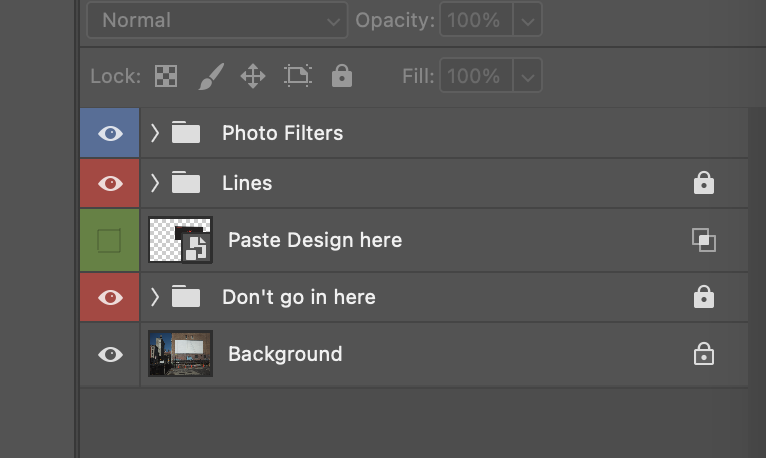
Task: Open the Fill percentage dropdown arrow
Action: tap(529, 76)
